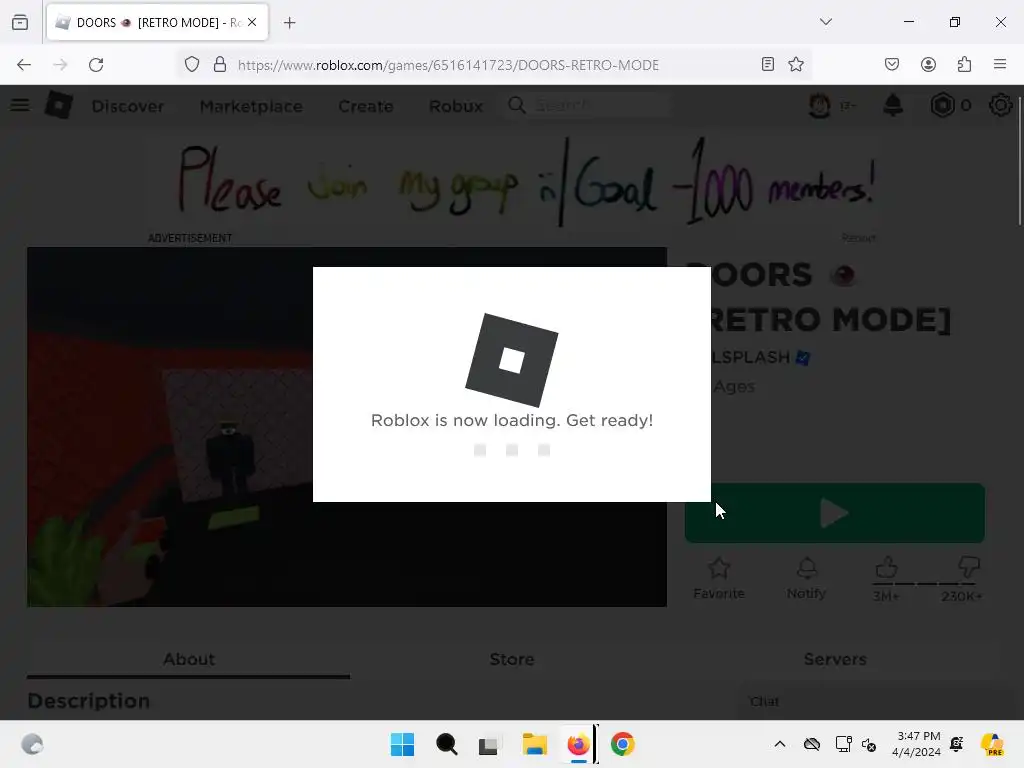1024x768 pixels.
Task: Click the site security padlock icon
Action: tap(220, 65)
